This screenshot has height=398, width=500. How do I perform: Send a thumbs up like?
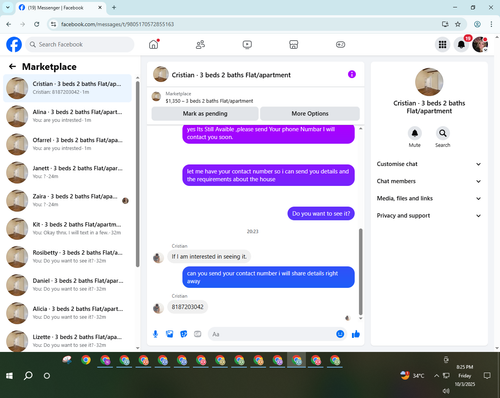coord(356,334)
